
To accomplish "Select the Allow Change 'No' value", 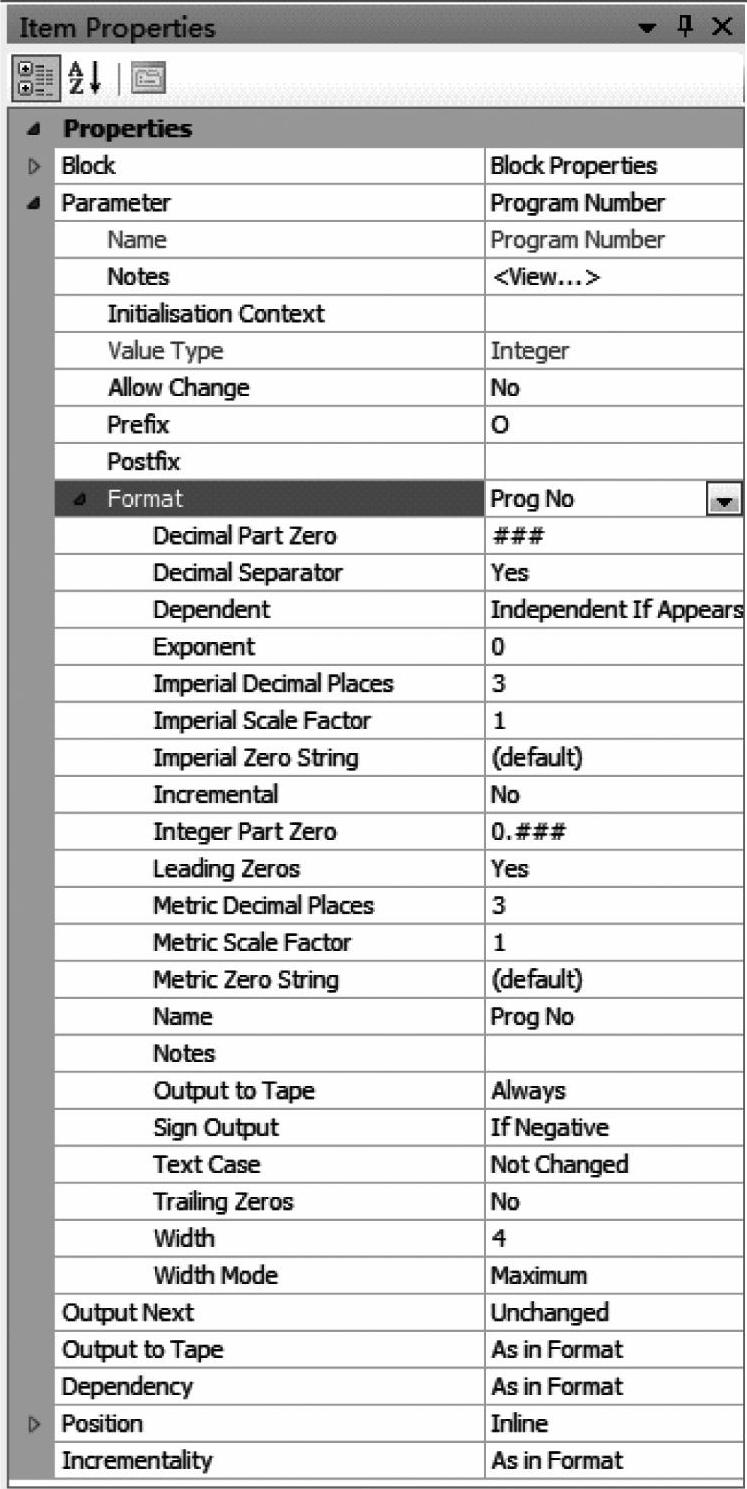I will coord(506,388).
